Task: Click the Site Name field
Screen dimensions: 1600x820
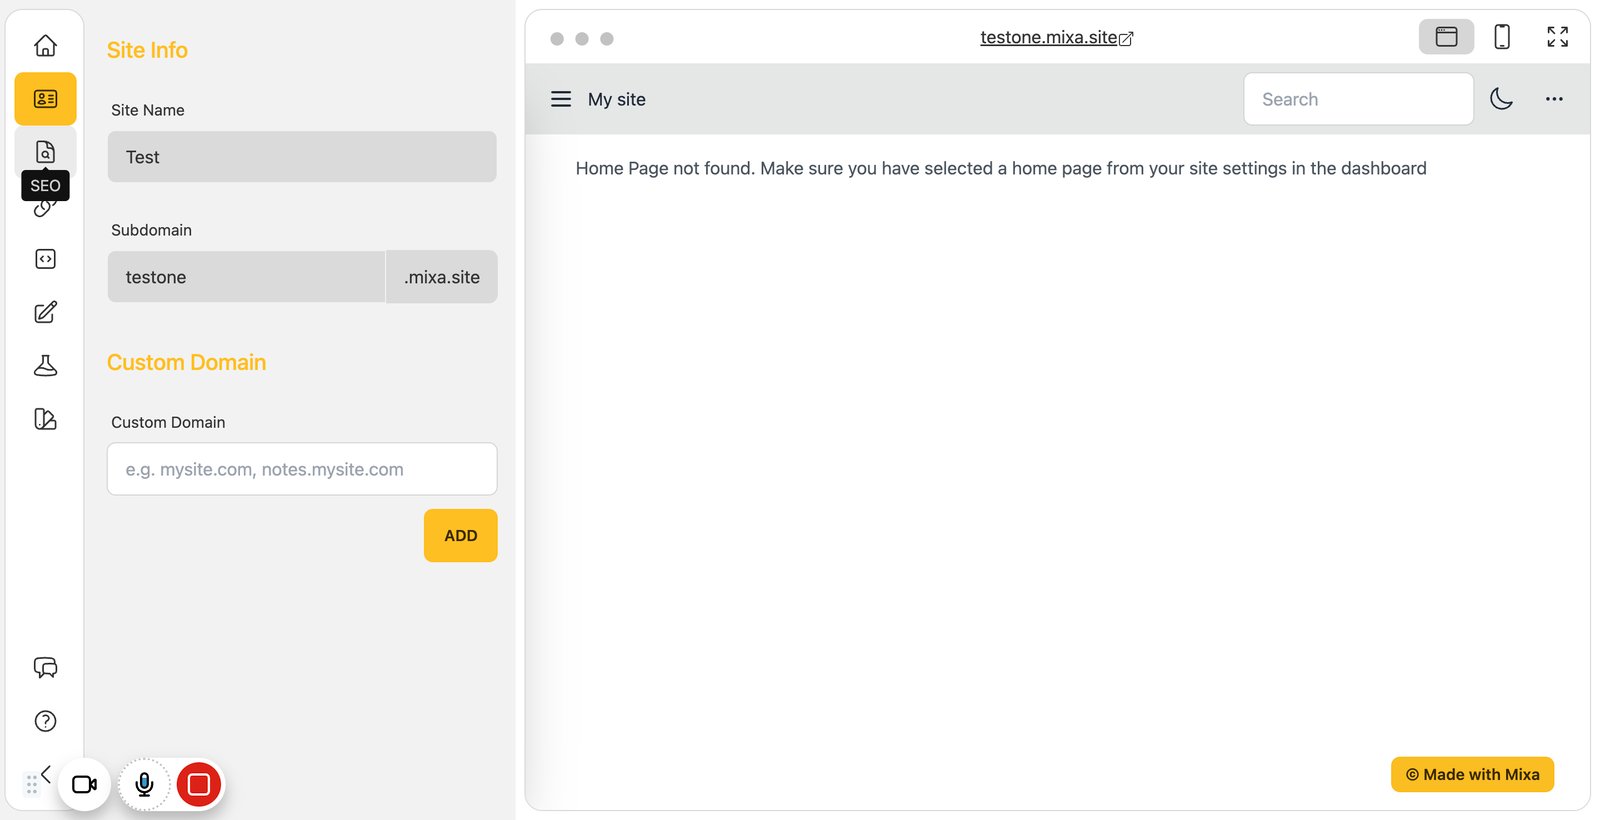Action: coord(302,157)
